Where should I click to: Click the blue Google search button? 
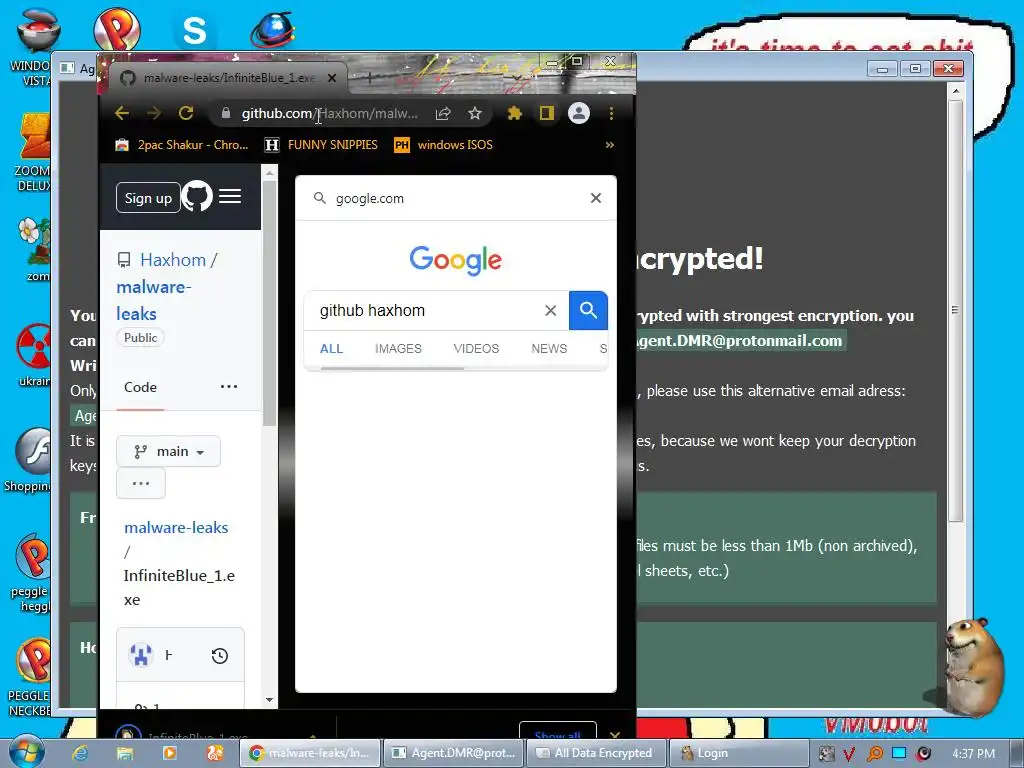point(588,311)
